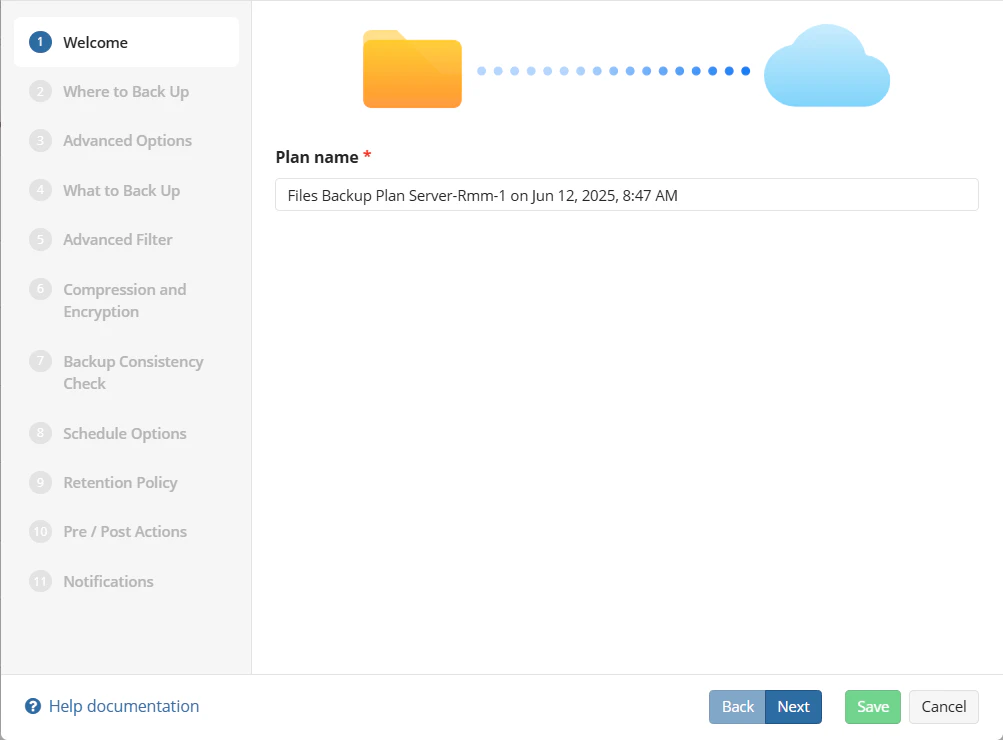Image resolution: width=1003 pixels, height=740 pixels.
Task: Click the step 11 circle beside Notifications
Action: coord(40,581)
